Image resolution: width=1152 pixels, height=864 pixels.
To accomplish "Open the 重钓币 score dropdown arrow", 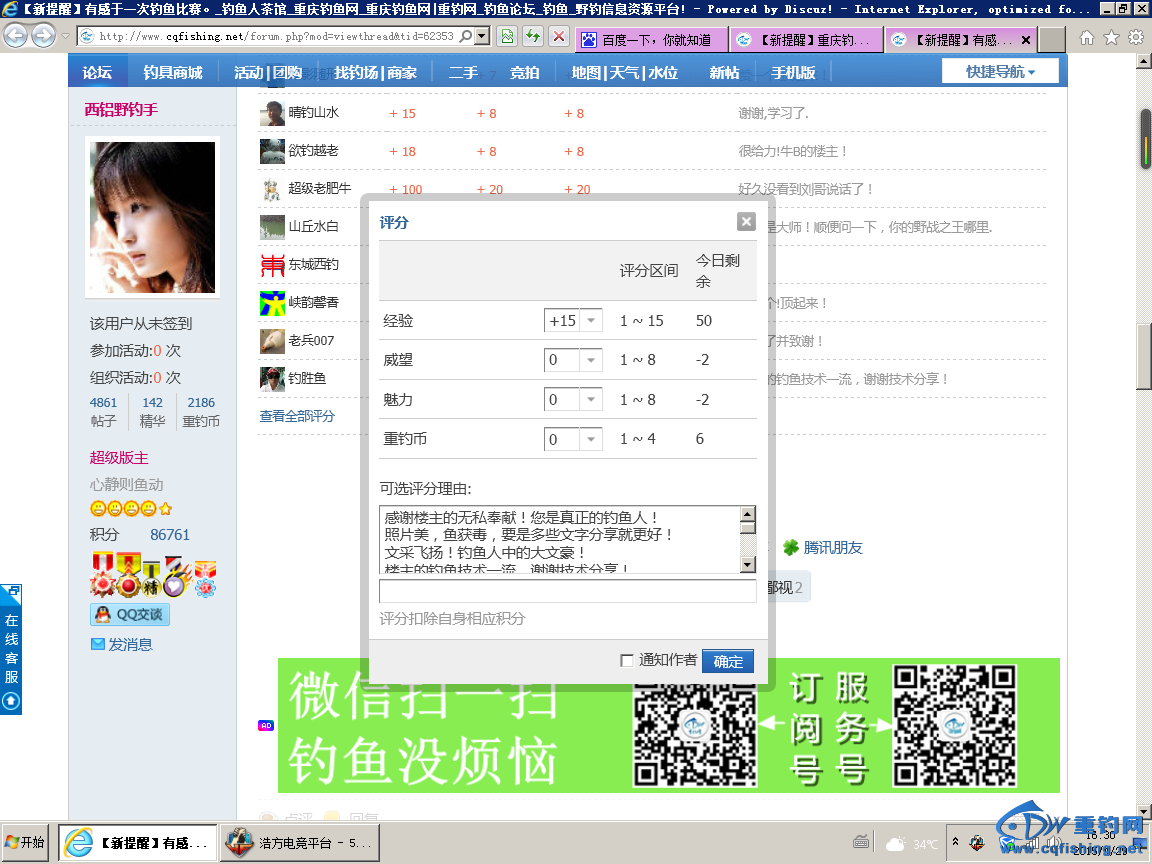I will pyautogui.click(x=591, y=439).
